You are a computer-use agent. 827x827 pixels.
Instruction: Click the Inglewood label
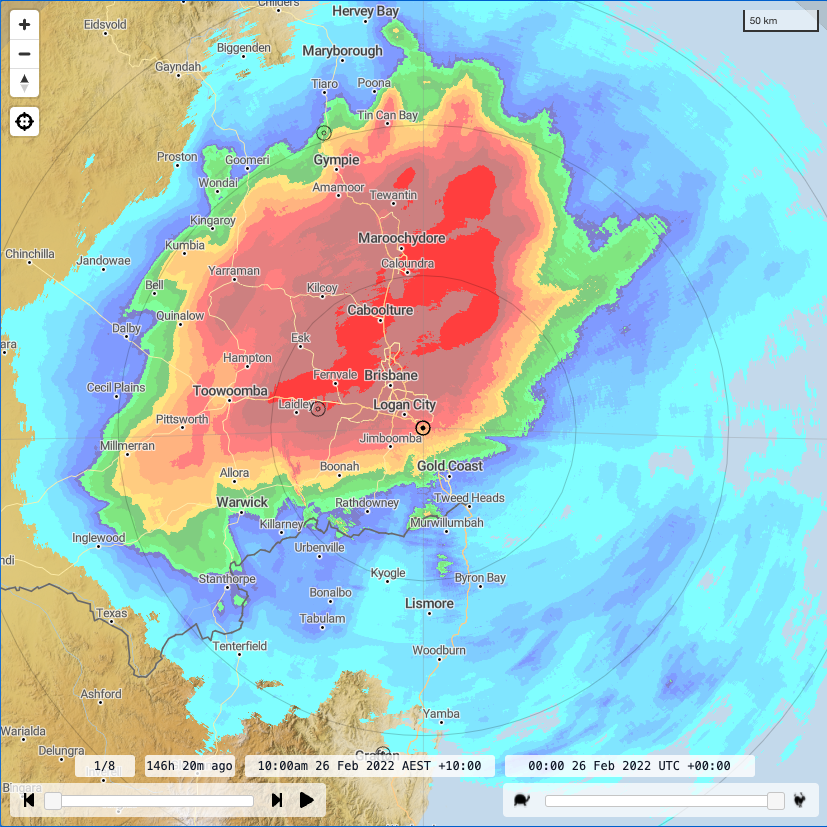coord(99,537)
